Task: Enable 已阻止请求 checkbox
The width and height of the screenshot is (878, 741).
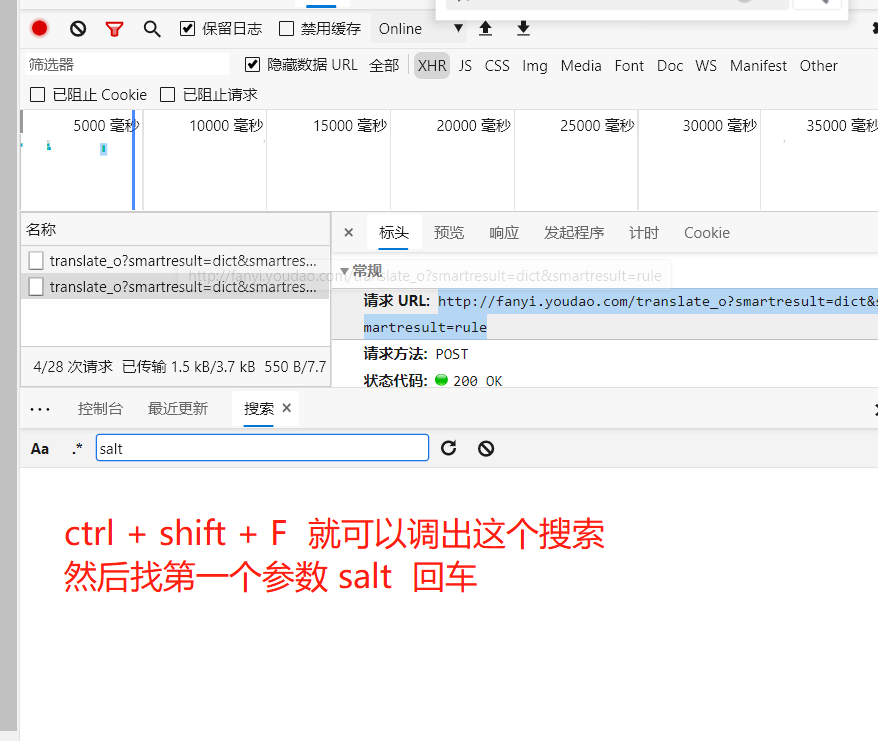Action: pyautogui.click(x=167, y=95)
